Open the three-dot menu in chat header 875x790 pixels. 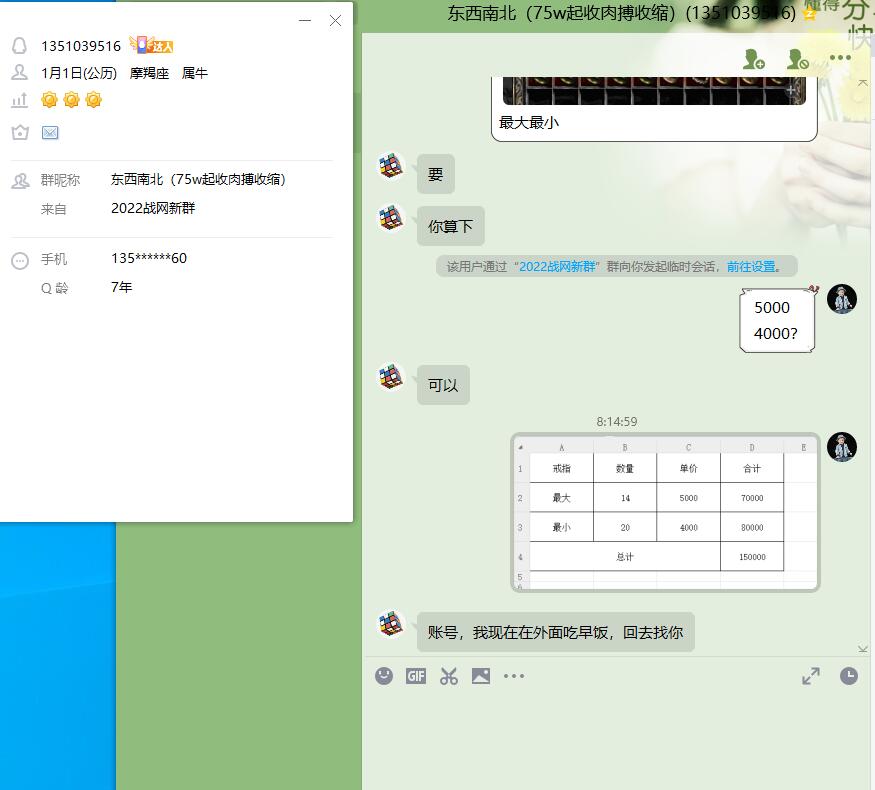click(840, 58)
